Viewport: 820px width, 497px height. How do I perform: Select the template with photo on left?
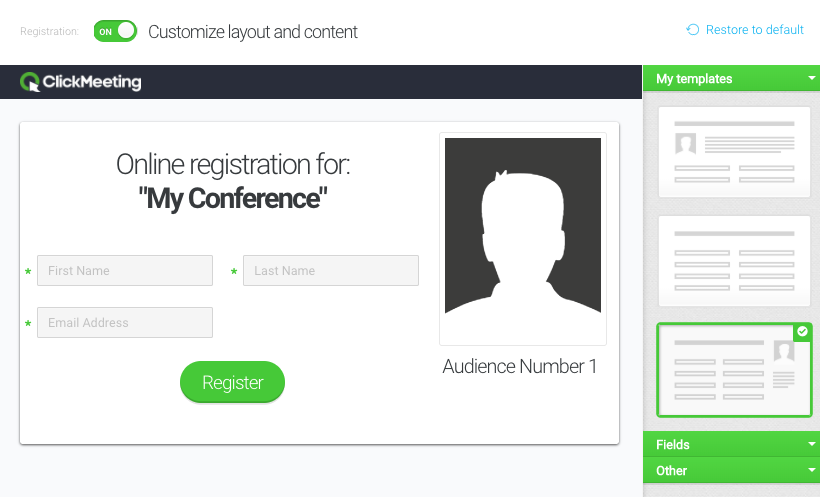click(734, 152)
